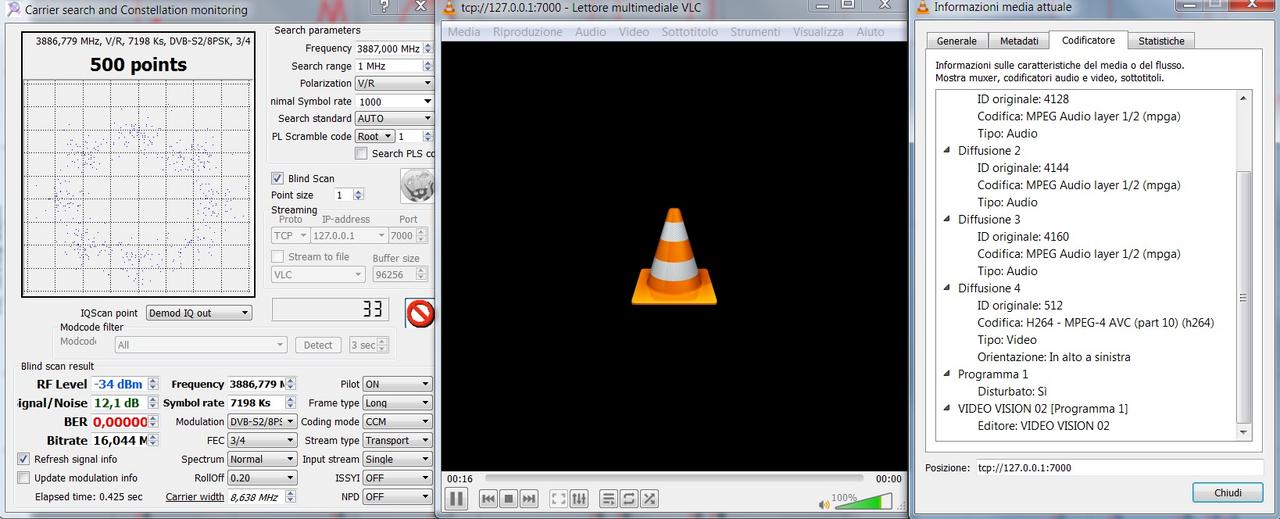Click the Chiudi button
The image size is (1280, 519).
[x=1228, y=492]
